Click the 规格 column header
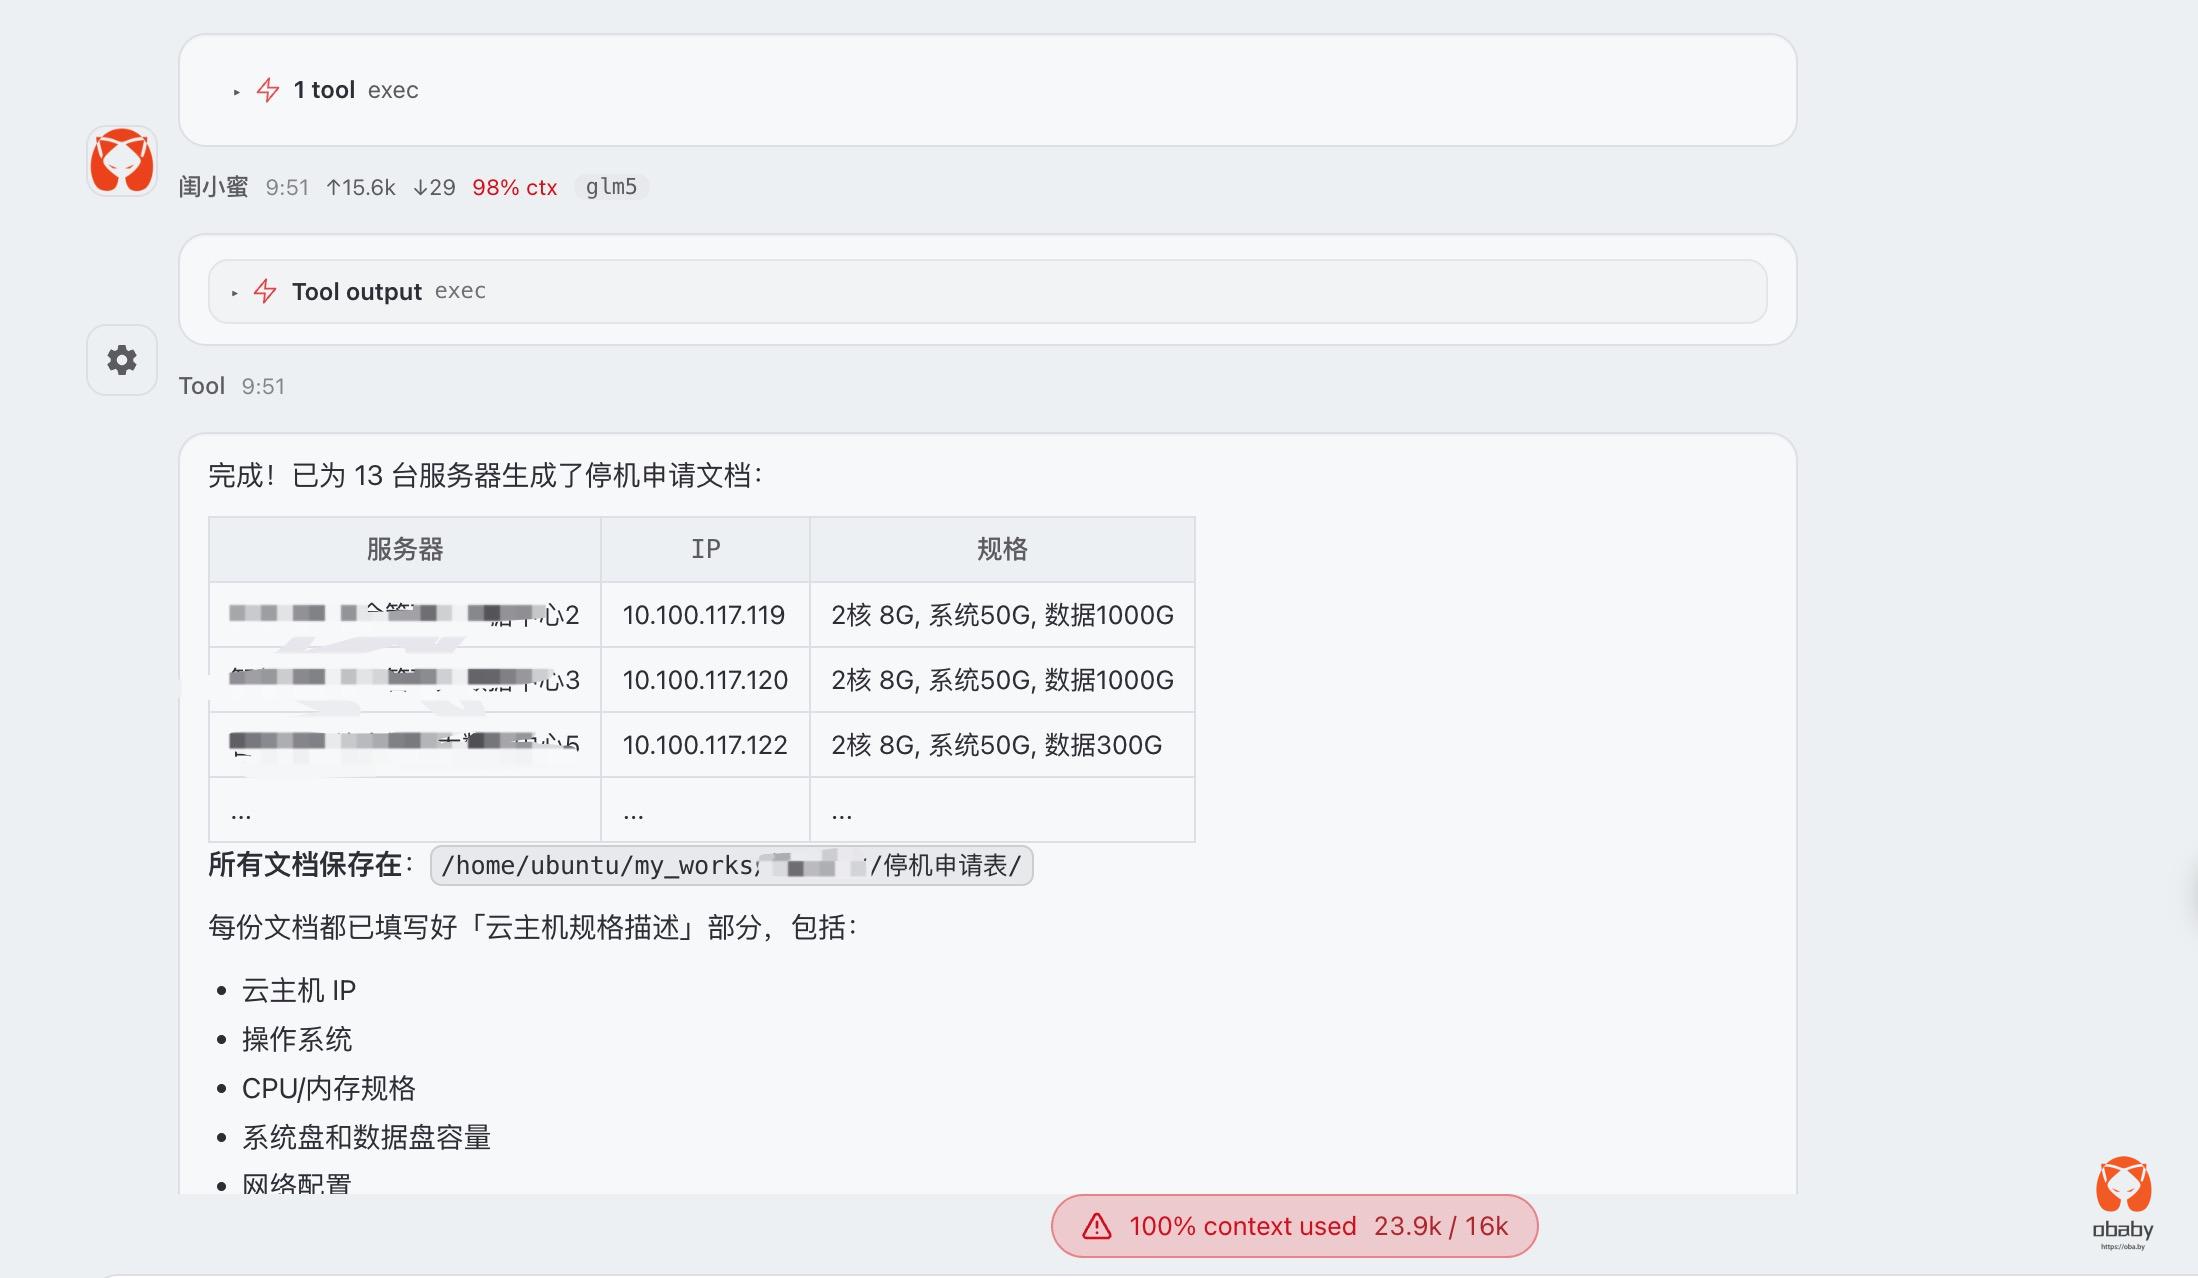The height and width of the screenshot is (1278, 2198). 1002,549
